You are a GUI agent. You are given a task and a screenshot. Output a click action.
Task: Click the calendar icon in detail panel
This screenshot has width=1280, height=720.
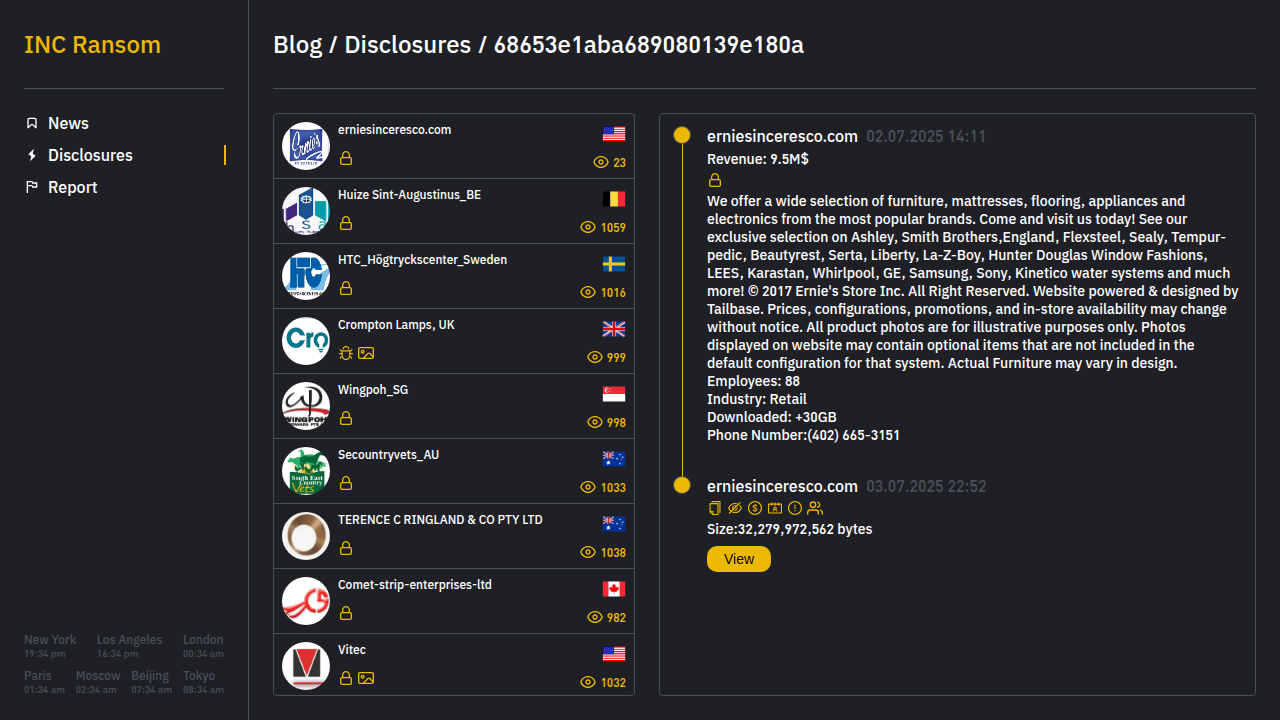point(775,508)
